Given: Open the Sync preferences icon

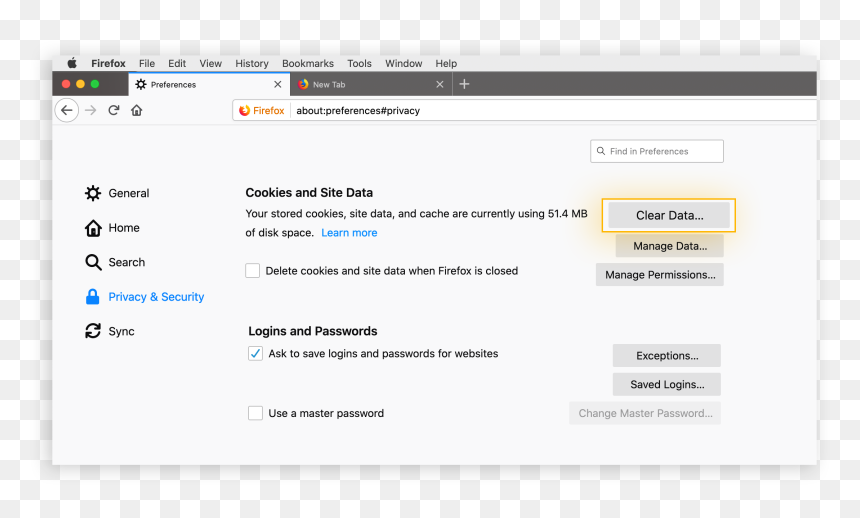Looking at the screenshot, I should pos(93,331).
